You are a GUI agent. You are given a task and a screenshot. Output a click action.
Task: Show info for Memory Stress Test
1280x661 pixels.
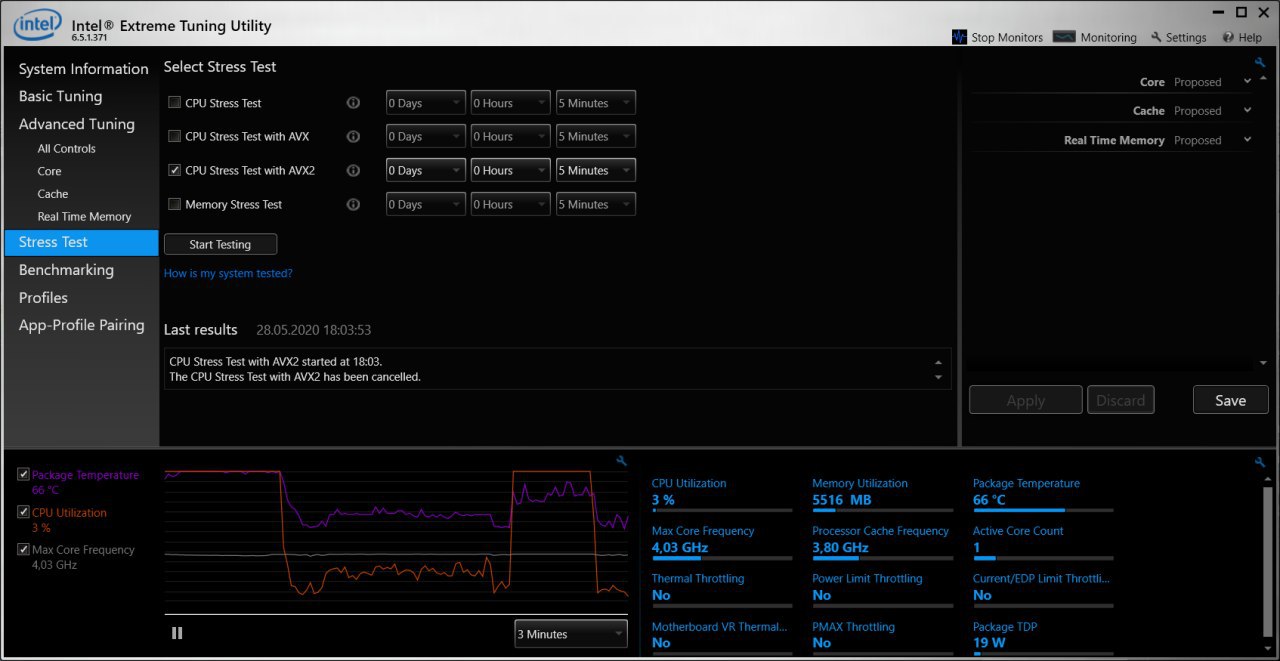[x=353, y=205]
